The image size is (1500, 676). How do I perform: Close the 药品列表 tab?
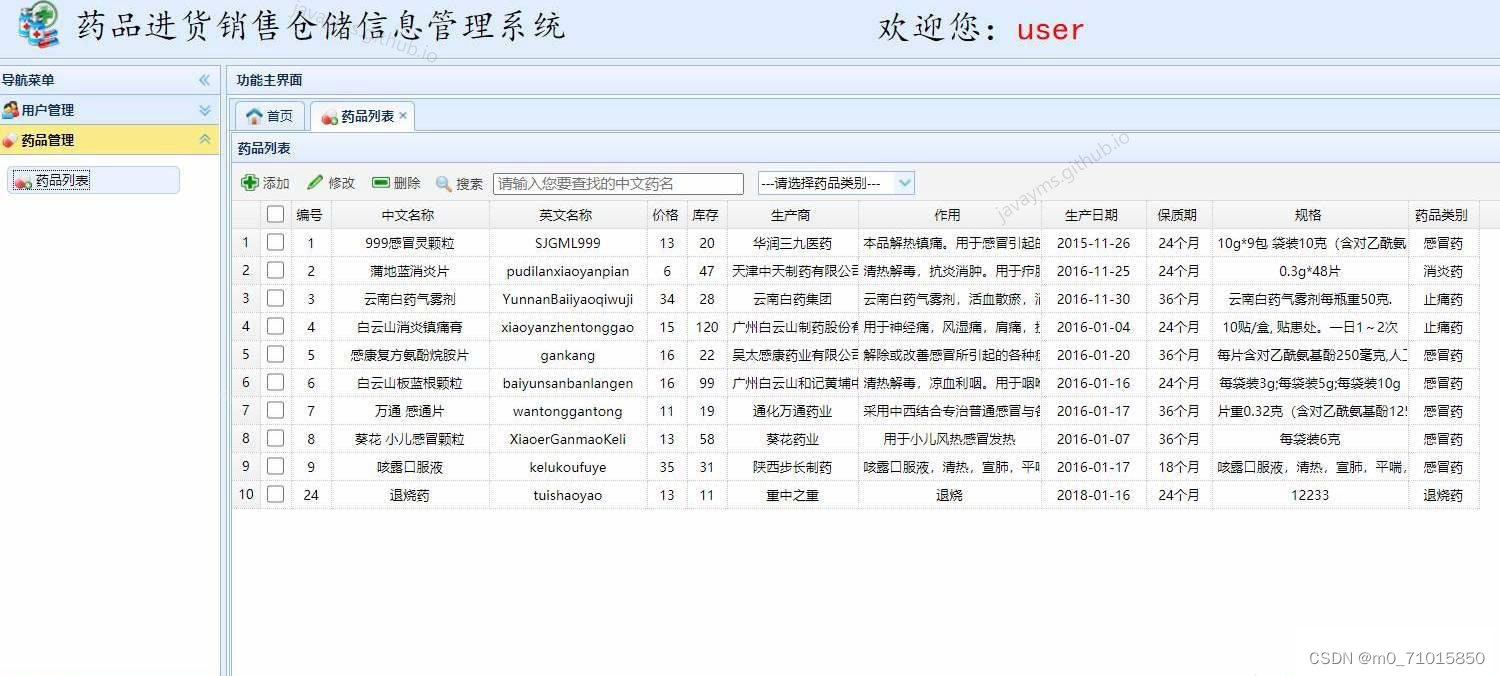point(403,116)
